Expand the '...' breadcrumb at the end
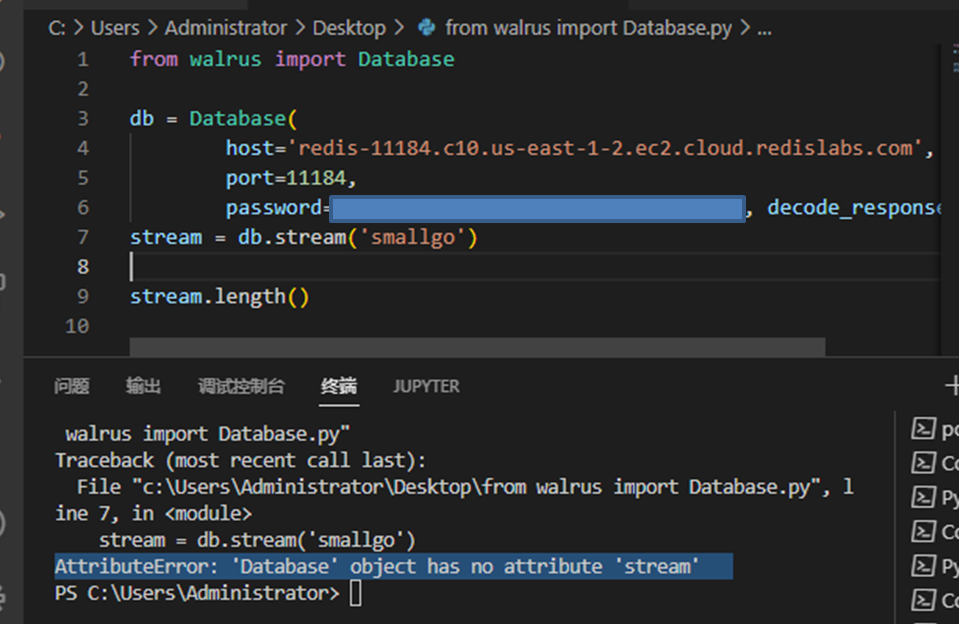This screenshot has width=959, height=624. point(765,29)
